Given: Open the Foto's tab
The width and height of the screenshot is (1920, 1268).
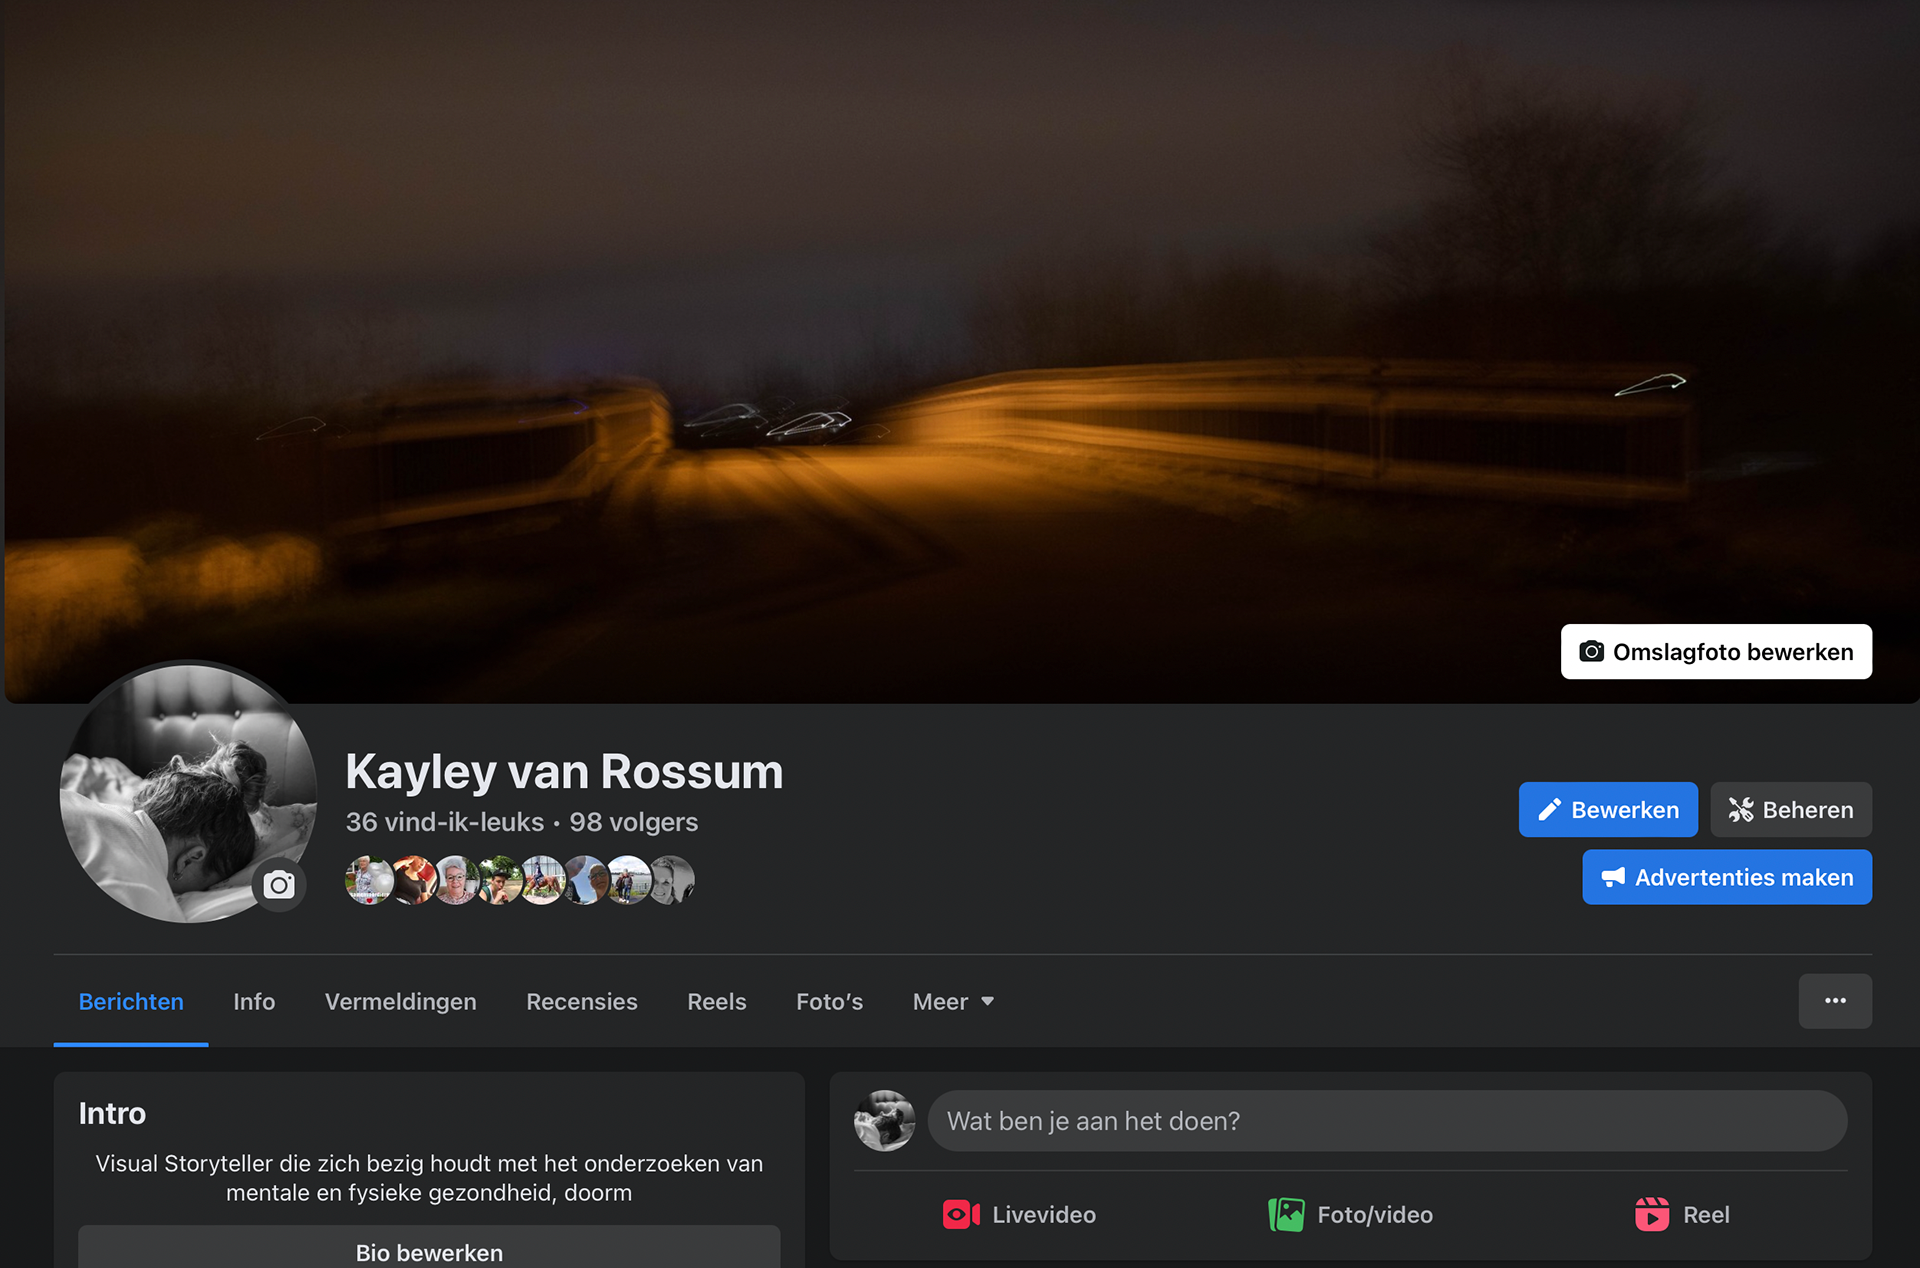Looking at the screenshot, I should [829, 1002].
